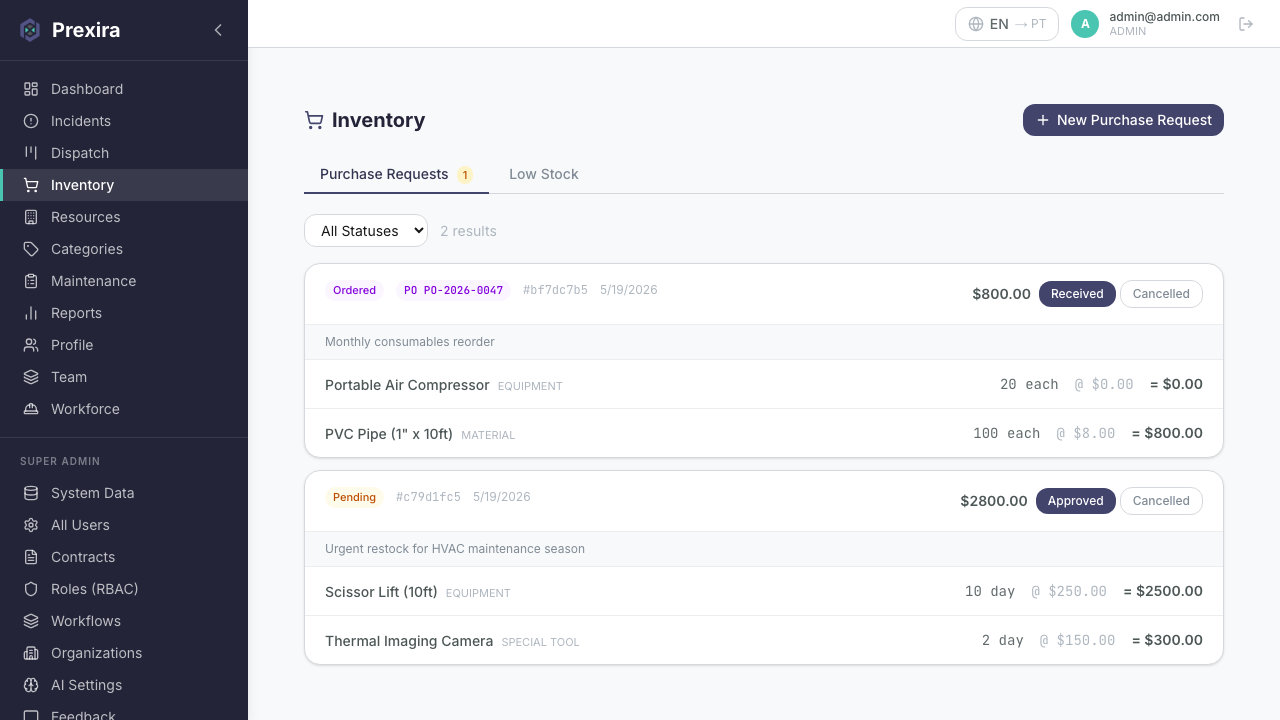Click the cart icon beside Inventory heading
Image resolution: width=1280 pixels, height=720 pixels.
tap(314, 120)
